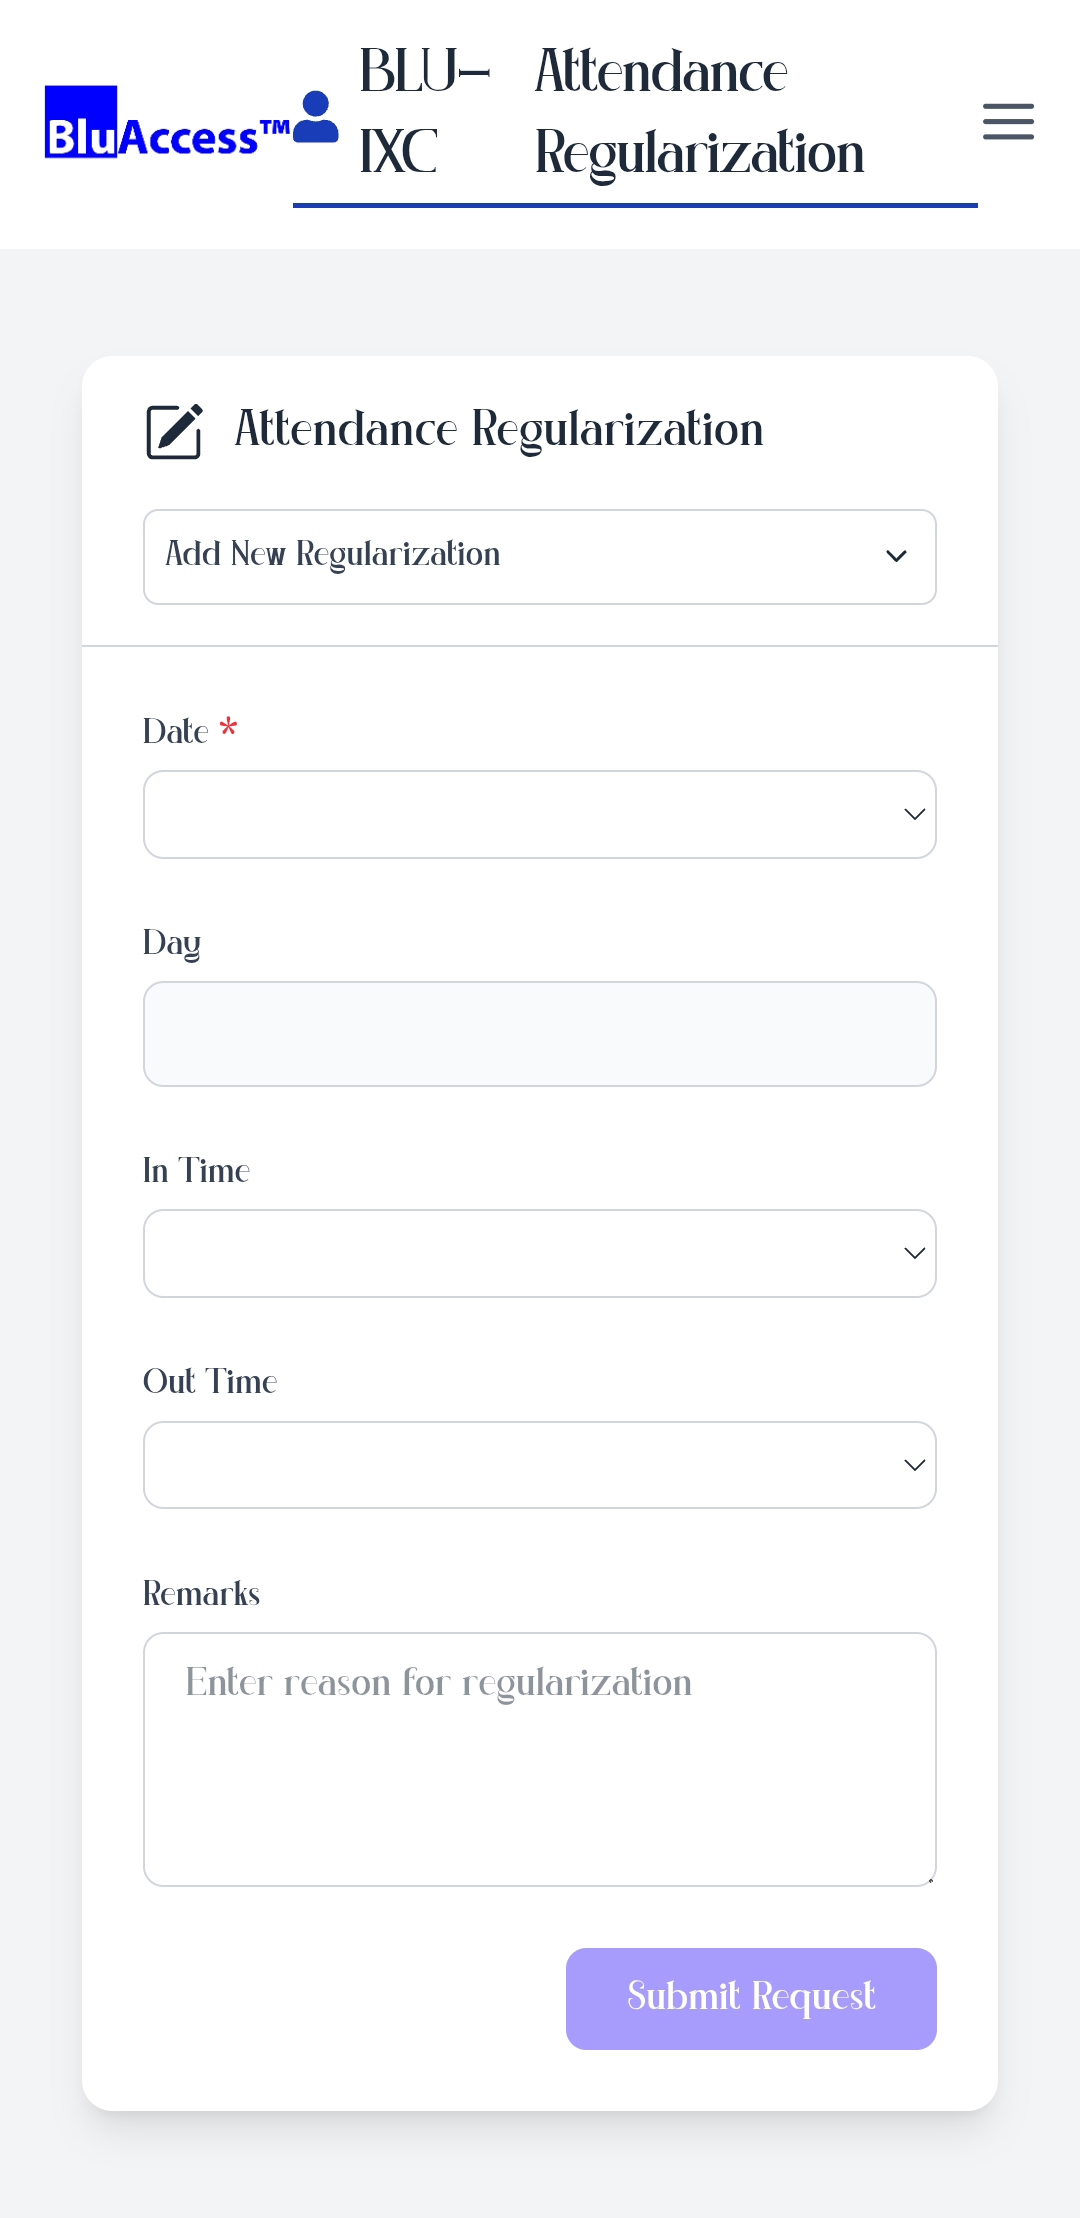
Task: Focus the Day input field
Action: [x=540, y=1034]
